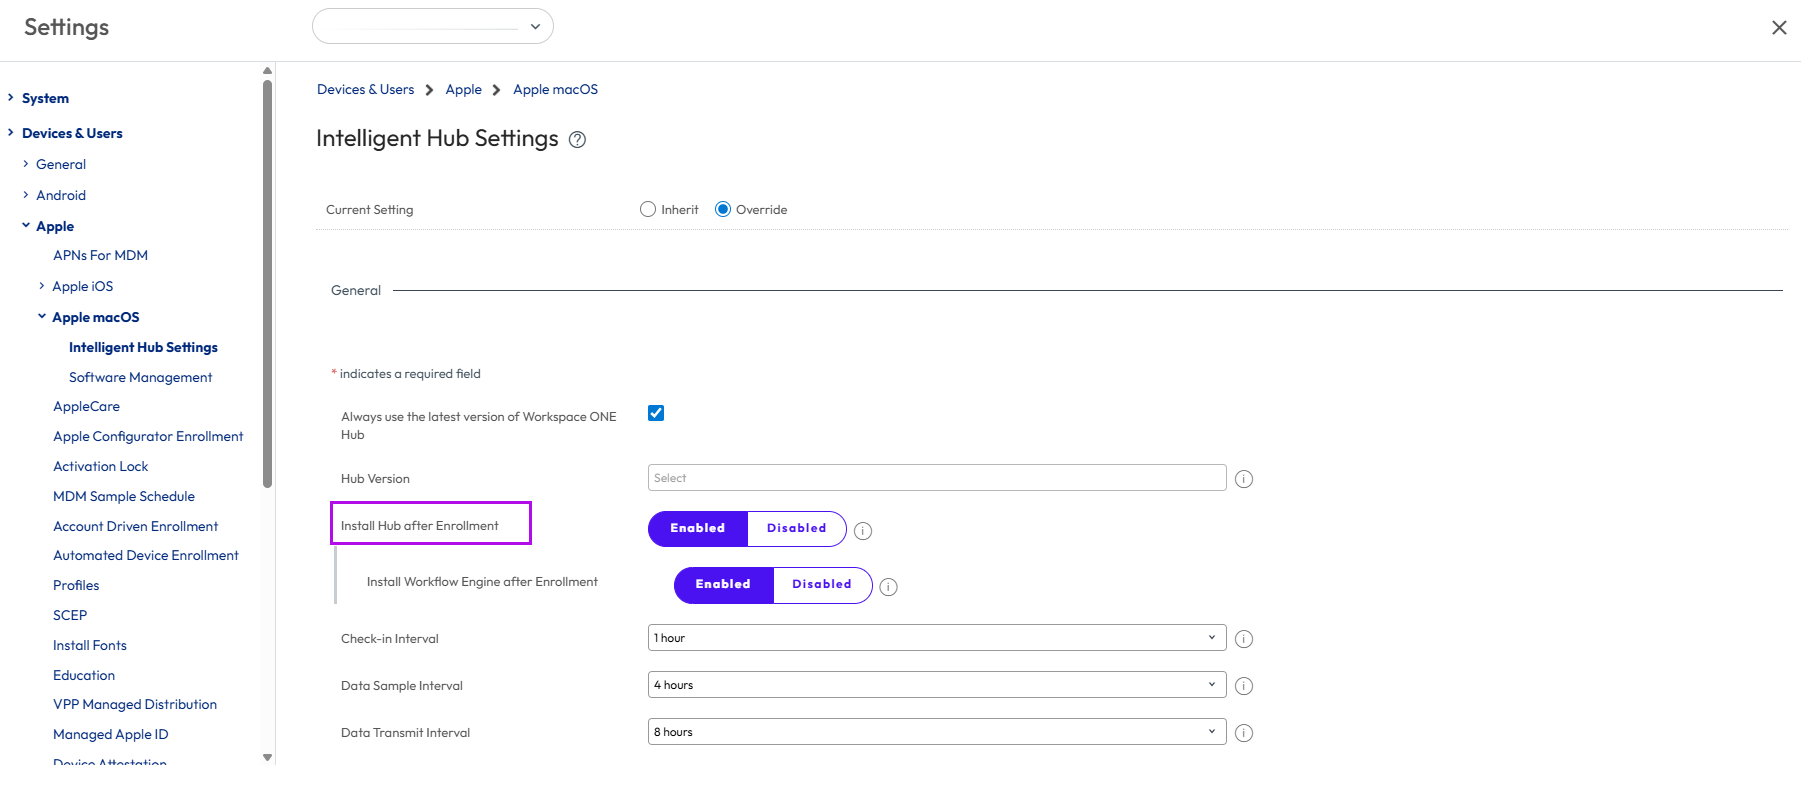
Task: Click the Hub Version select field
Action: pos(937,478)
